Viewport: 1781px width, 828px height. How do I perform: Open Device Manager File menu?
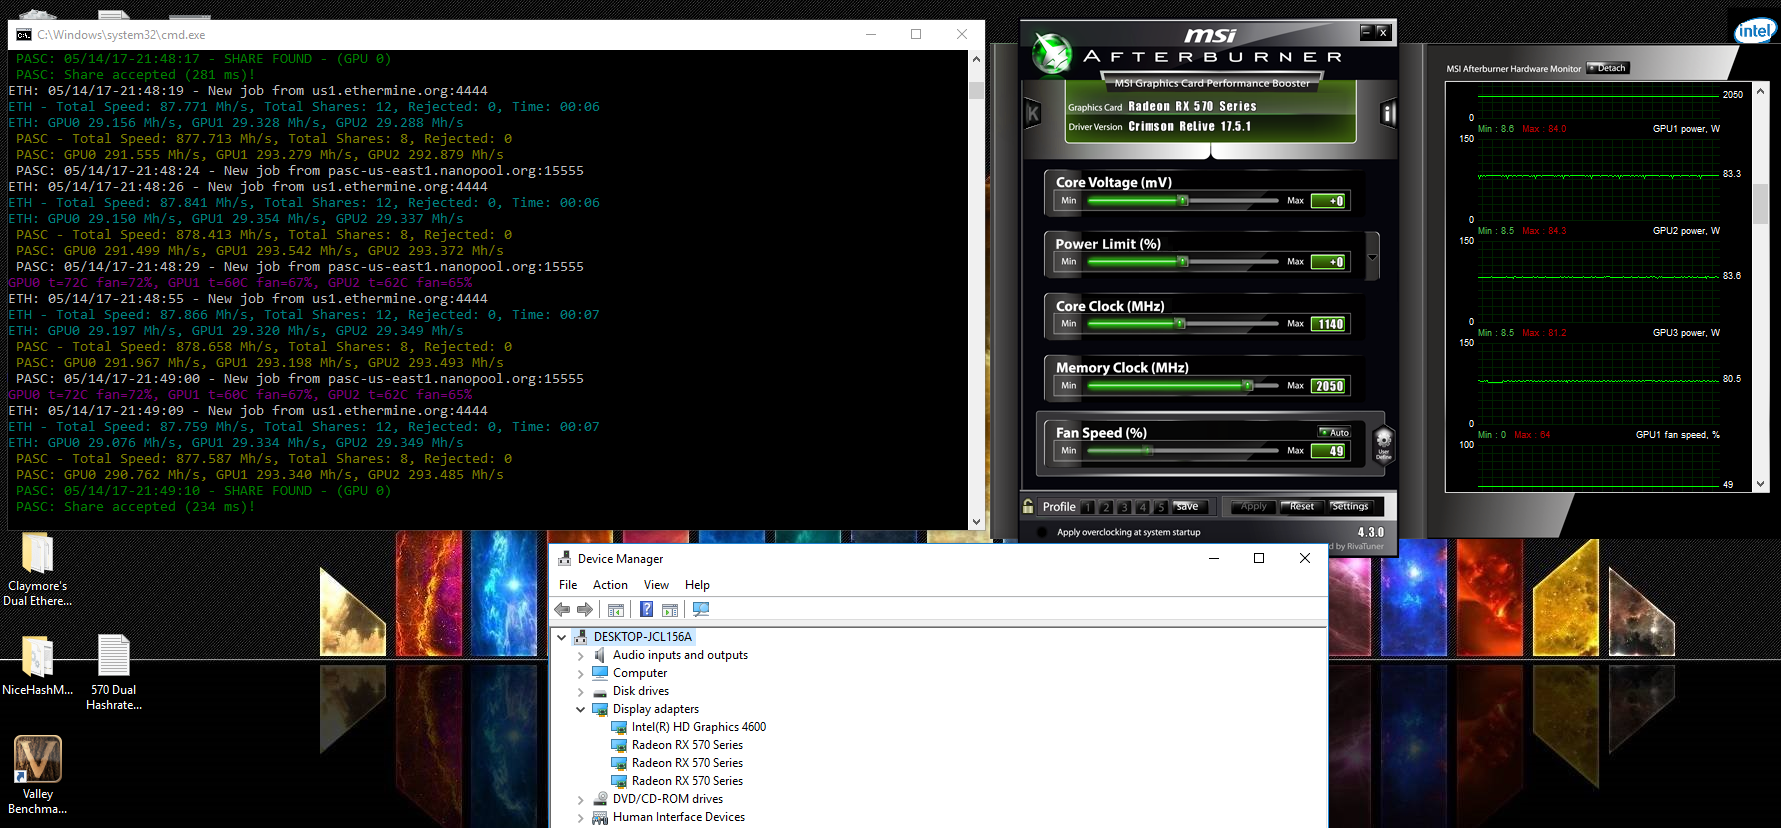click(x=568, y=585)
